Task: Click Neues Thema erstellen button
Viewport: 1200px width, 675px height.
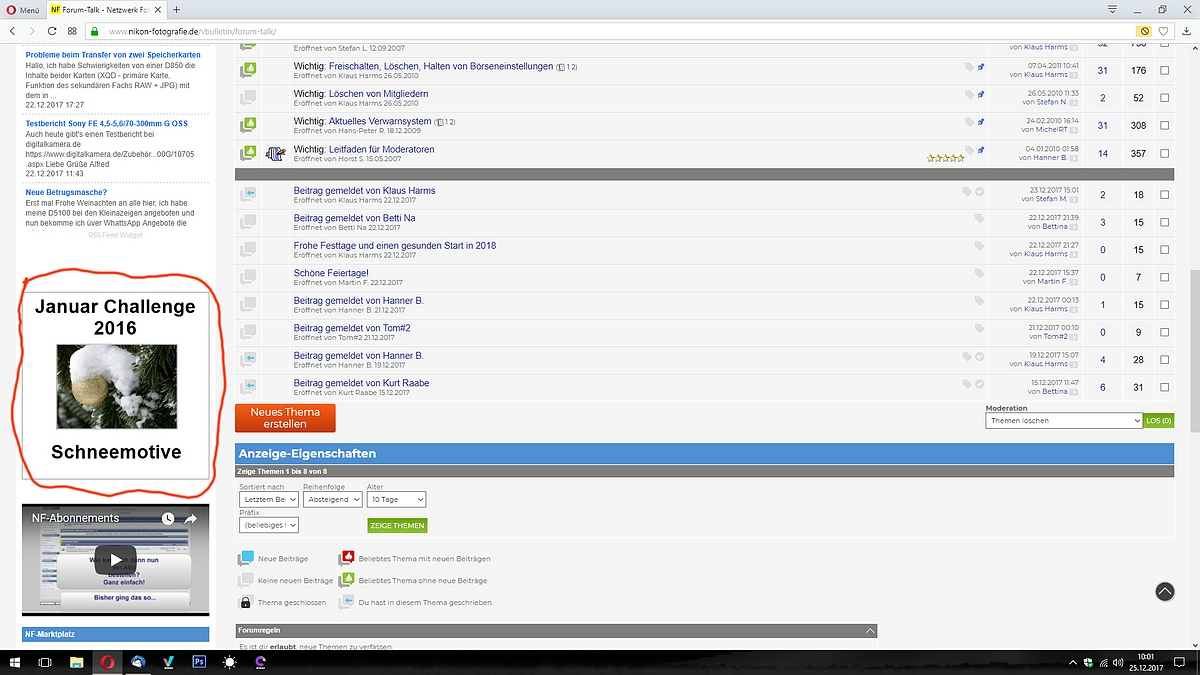Action: point(285,418)
